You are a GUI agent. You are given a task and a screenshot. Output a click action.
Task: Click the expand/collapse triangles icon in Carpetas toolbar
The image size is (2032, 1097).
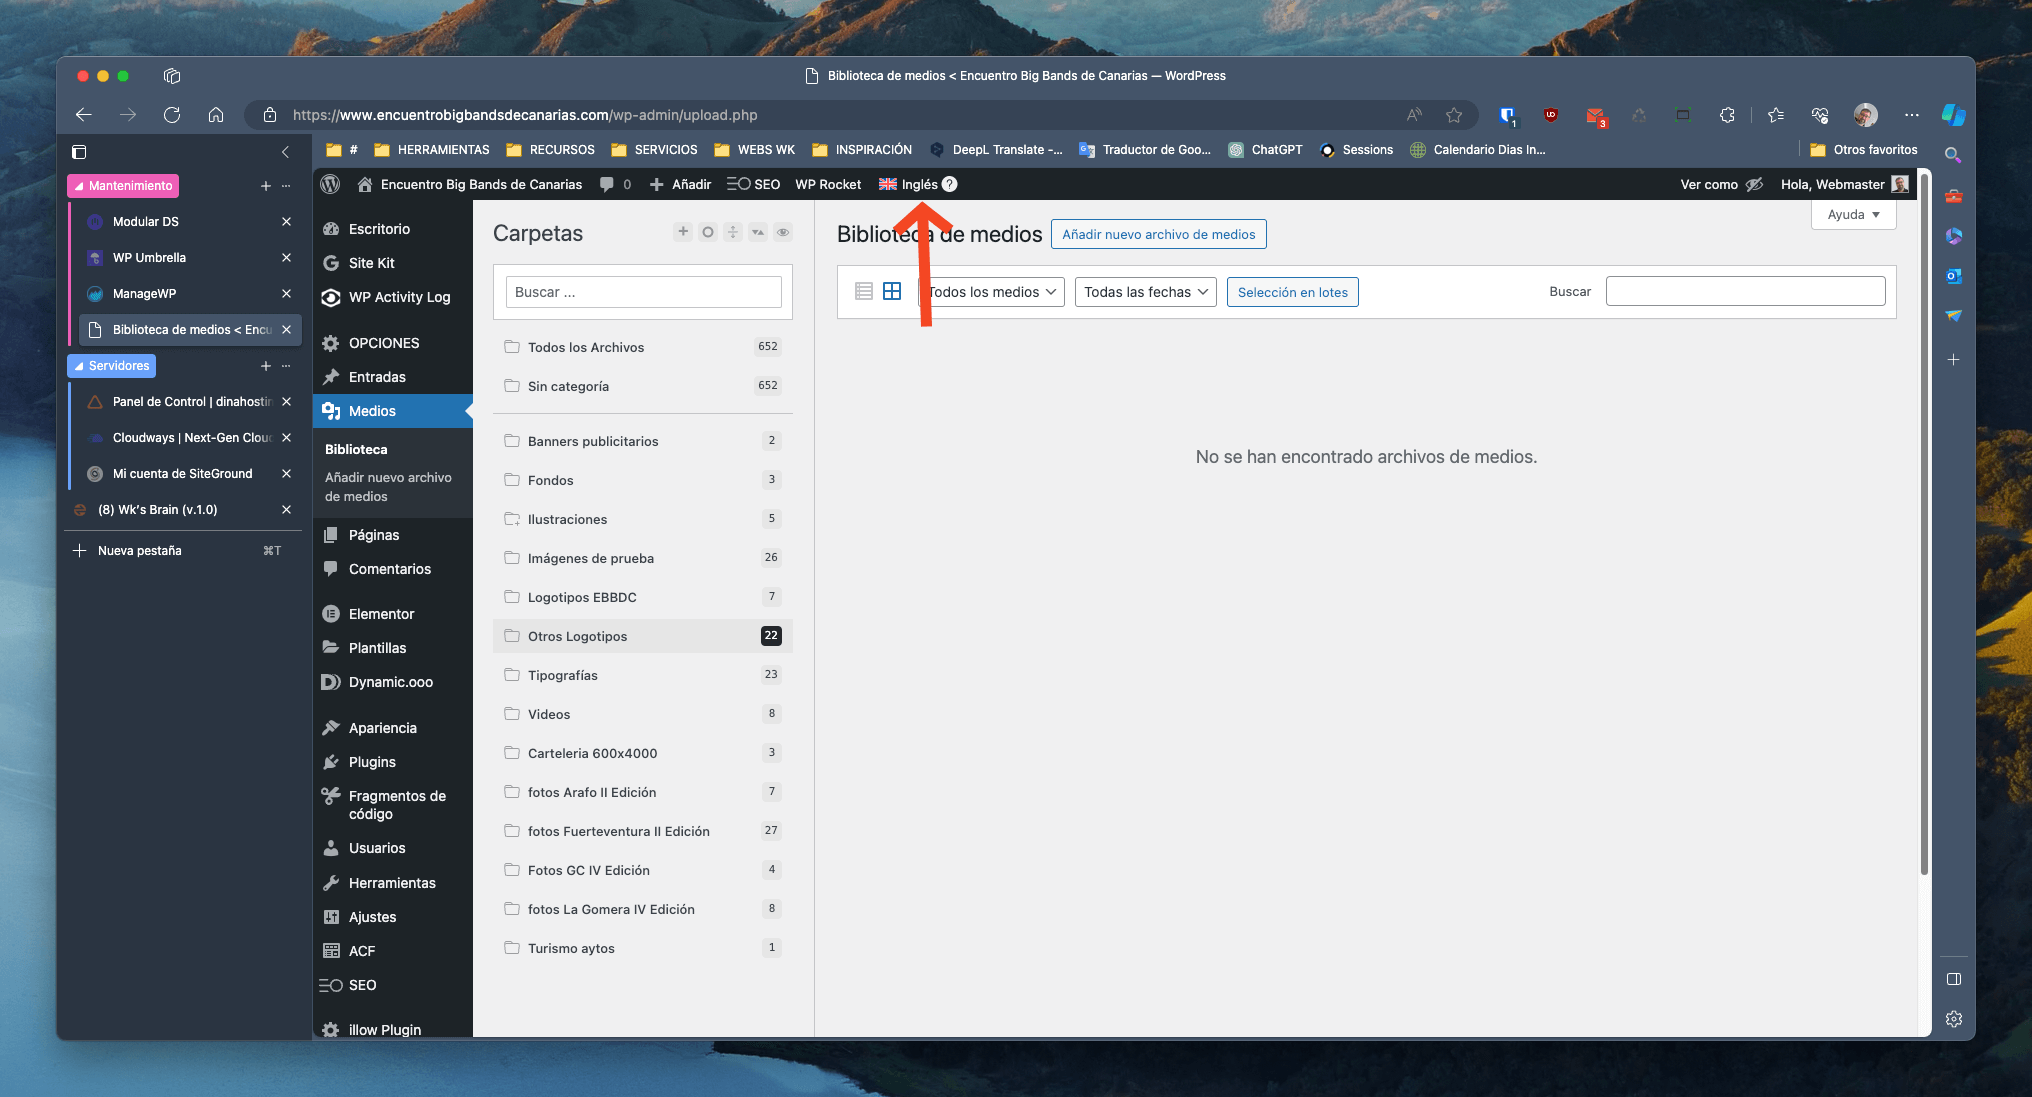point(758,232)
